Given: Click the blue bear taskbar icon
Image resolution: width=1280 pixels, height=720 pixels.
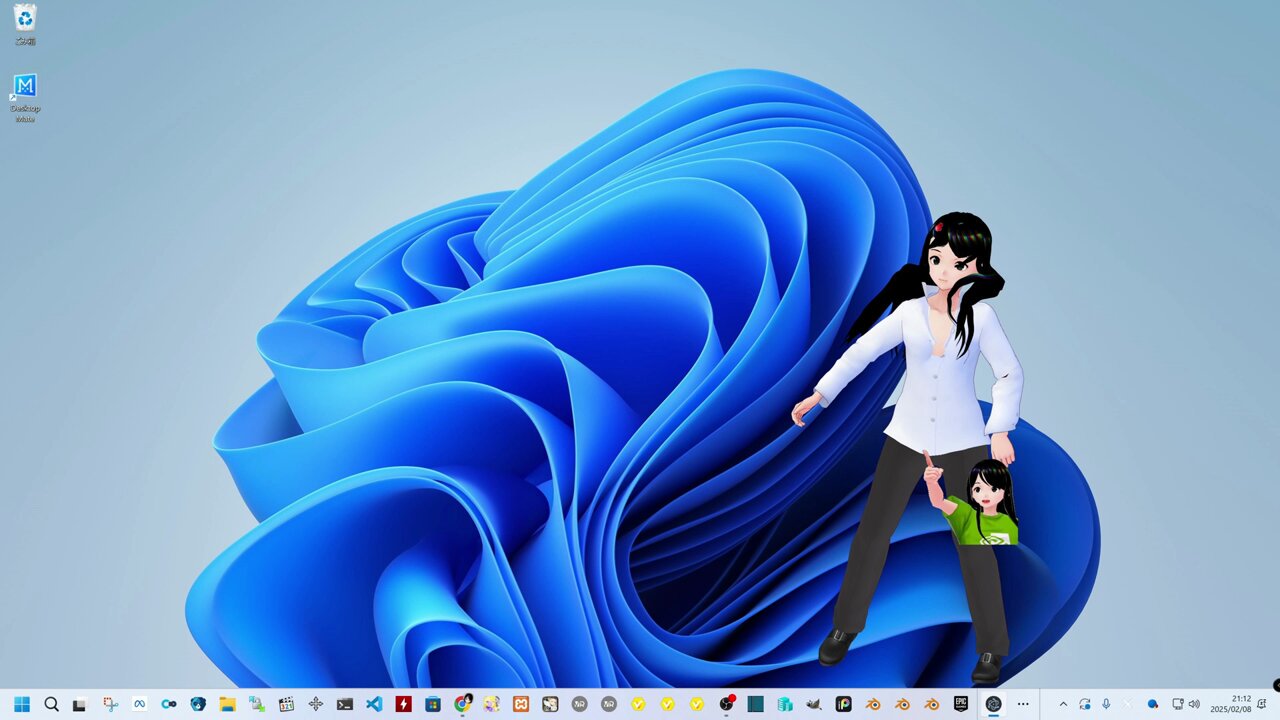Looking at the screenshot, I should (x=198, y=704).
